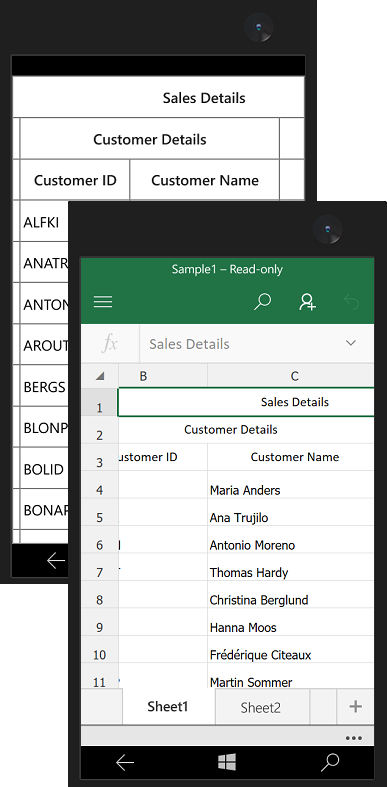The image size is (387, 787).
Task: Tap Customer Details header in rear grid
Action: pos(150,139)
